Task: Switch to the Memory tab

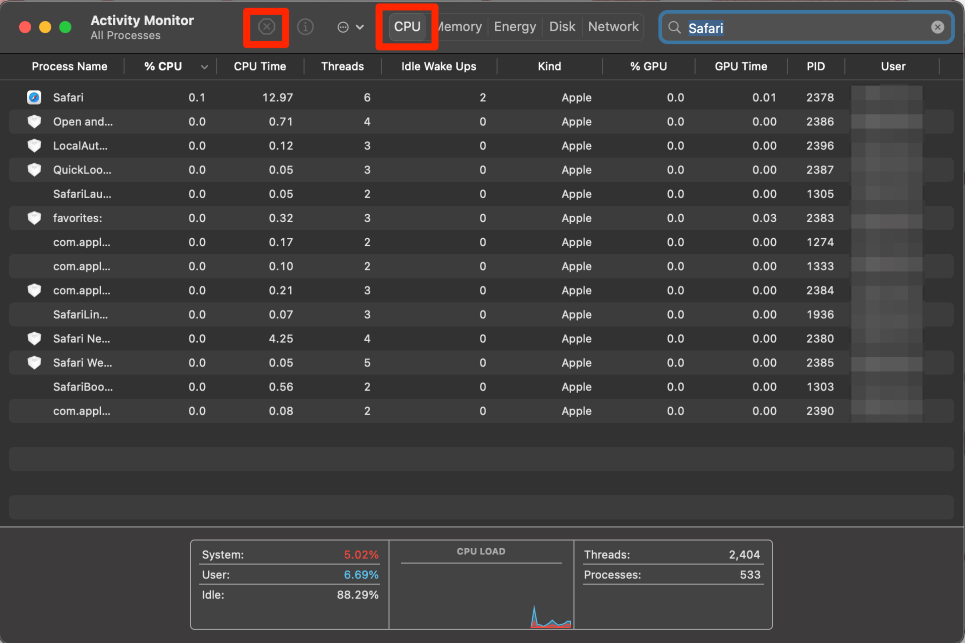Action: click(460, 27)
